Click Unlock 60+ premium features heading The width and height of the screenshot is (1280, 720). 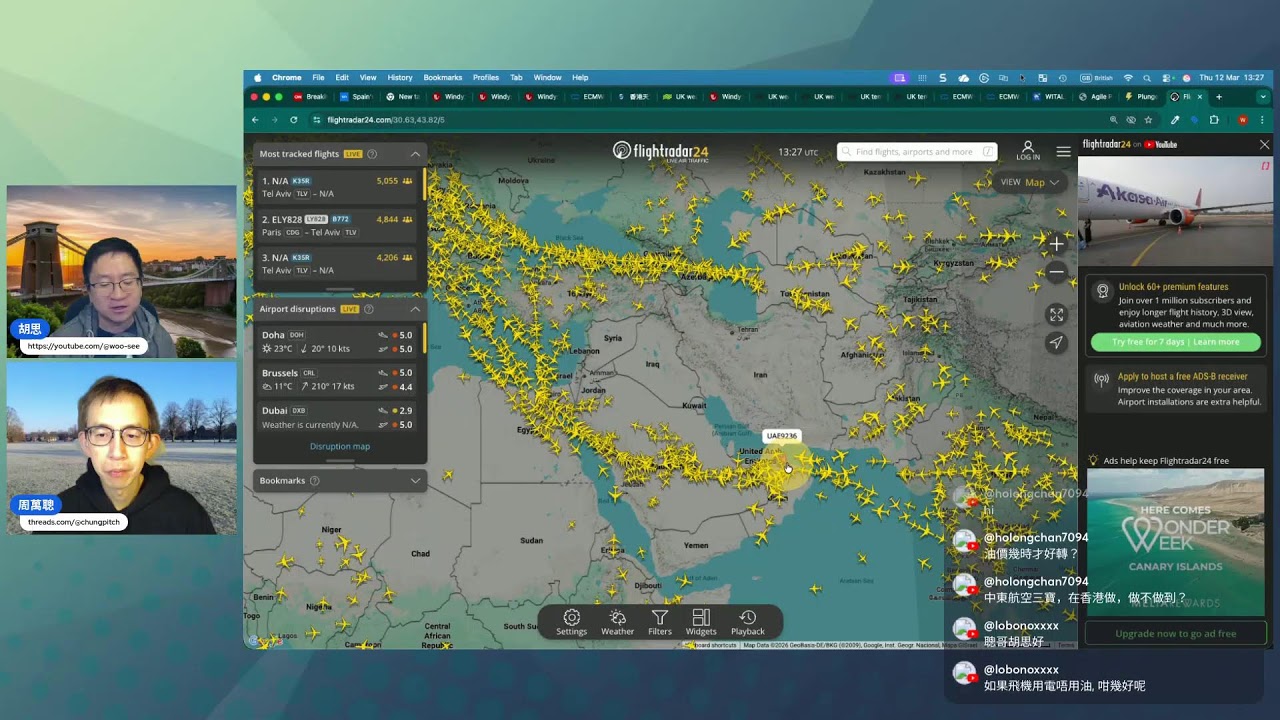(1173, 287)
